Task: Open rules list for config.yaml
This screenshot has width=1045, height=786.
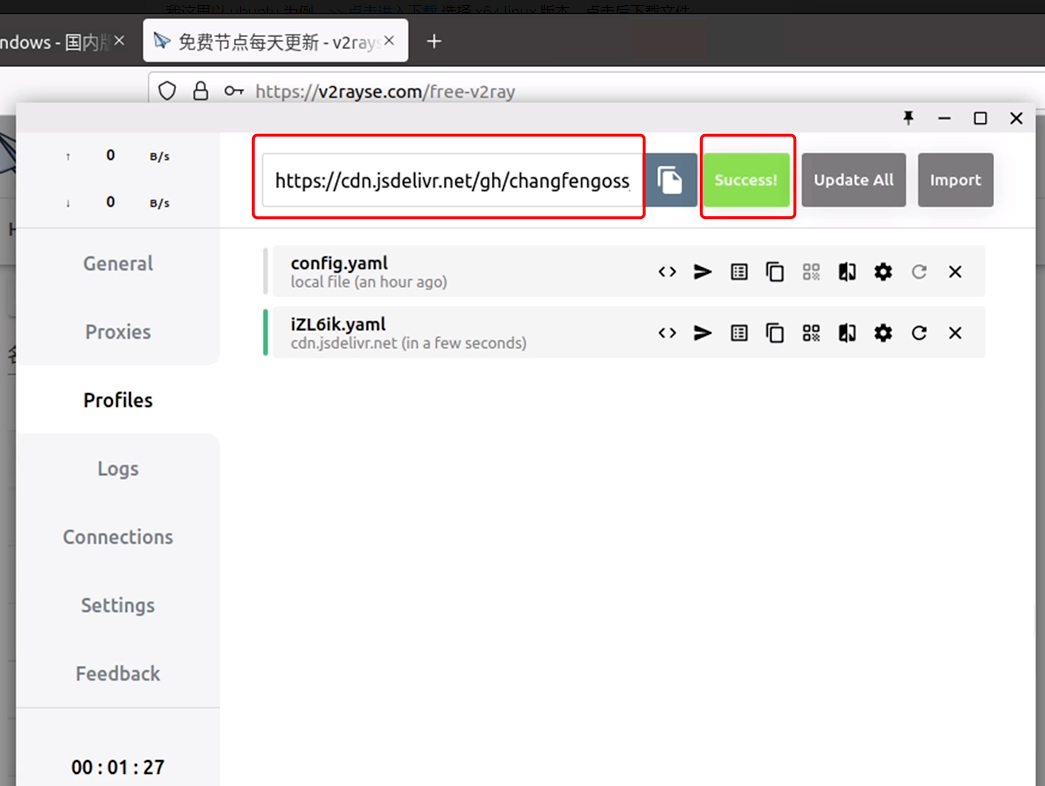Action: [739, 272]
